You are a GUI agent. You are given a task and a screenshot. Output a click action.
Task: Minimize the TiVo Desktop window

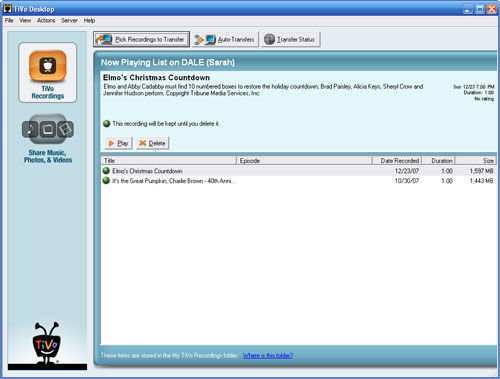tap(468, 9)
